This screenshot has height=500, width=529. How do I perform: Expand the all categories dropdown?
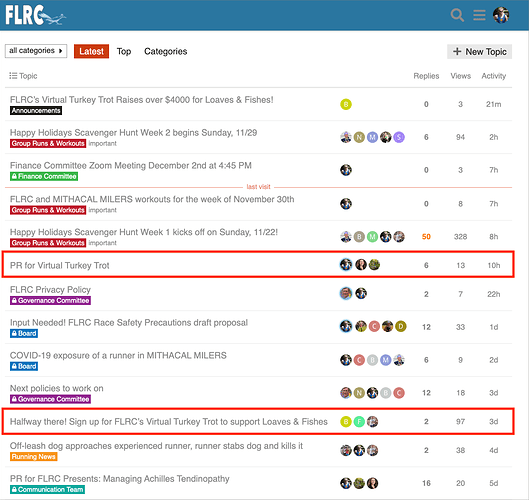point(36,51)
